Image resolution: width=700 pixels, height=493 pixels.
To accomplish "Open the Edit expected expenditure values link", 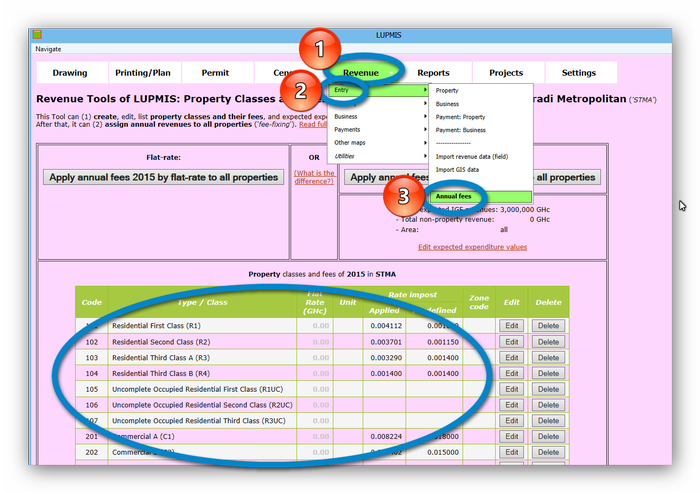I will point(472,247).
